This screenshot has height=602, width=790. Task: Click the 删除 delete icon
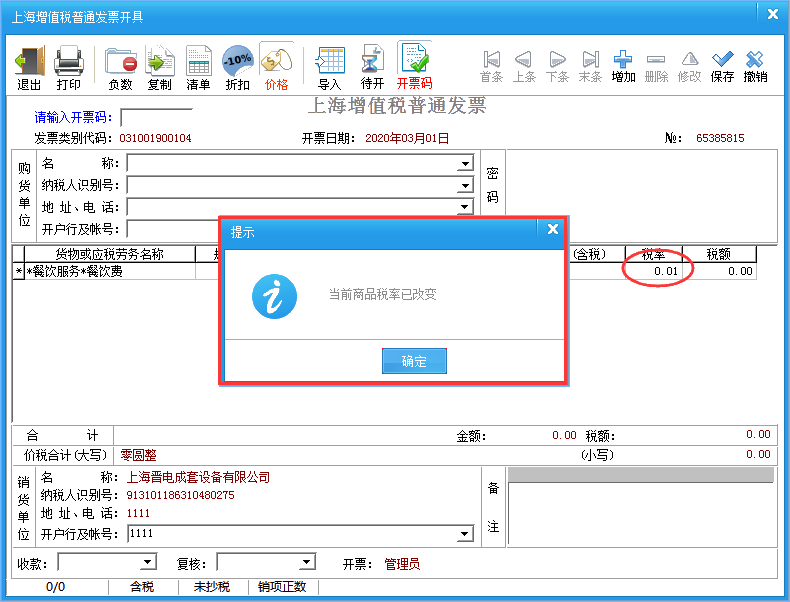coord(656,66)
